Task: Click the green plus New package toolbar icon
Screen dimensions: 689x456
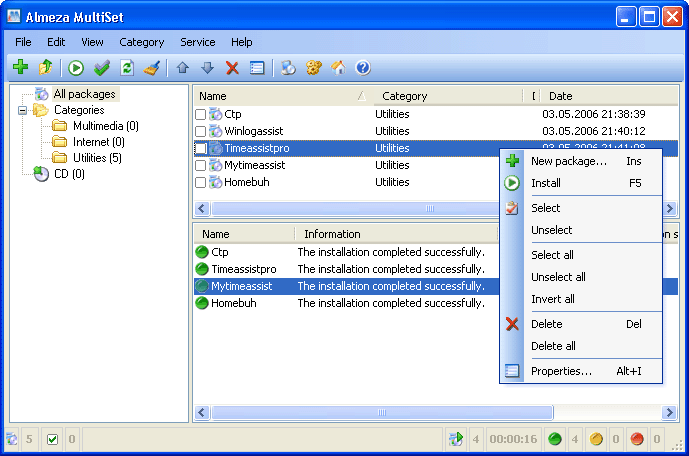Action: [x=20, y=68]
